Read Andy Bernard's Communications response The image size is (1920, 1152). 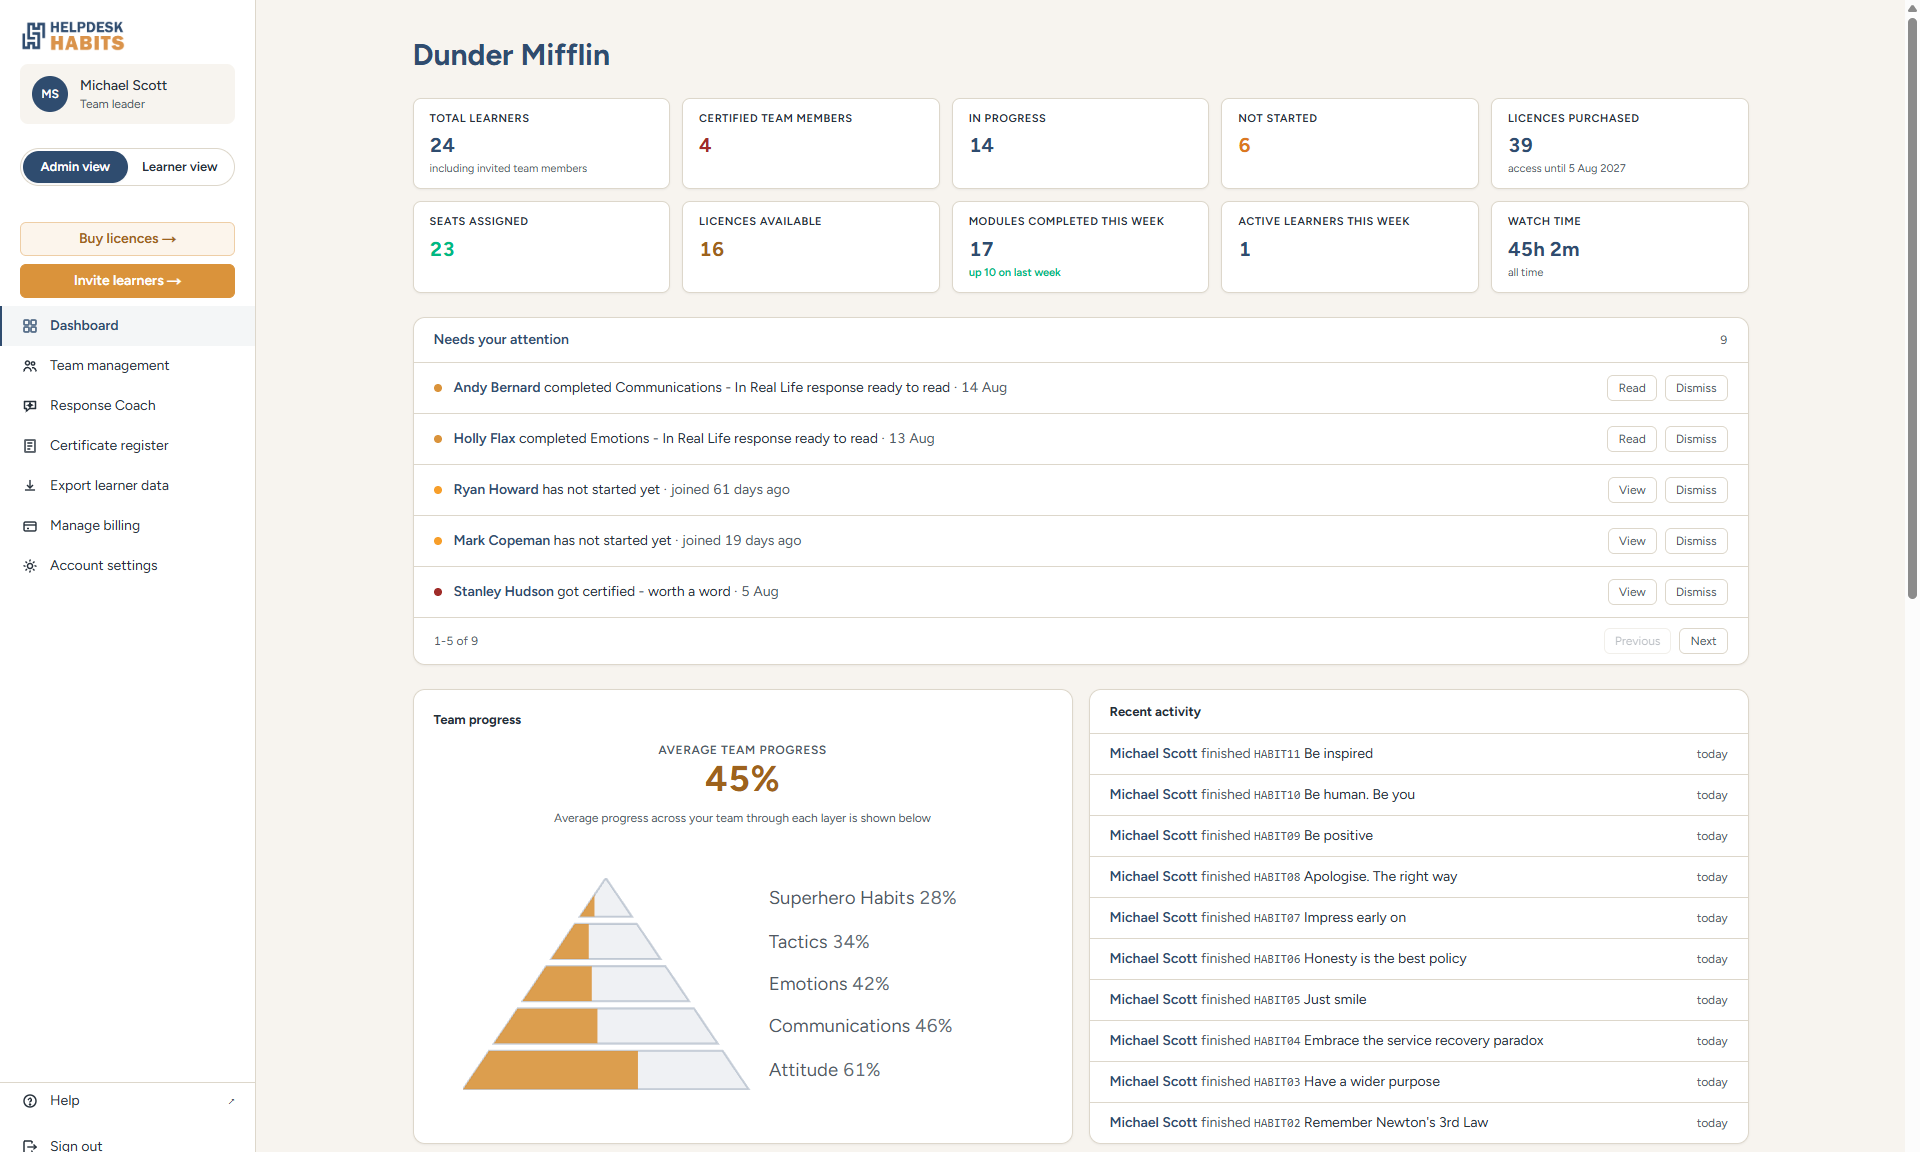click(1631, 388)
